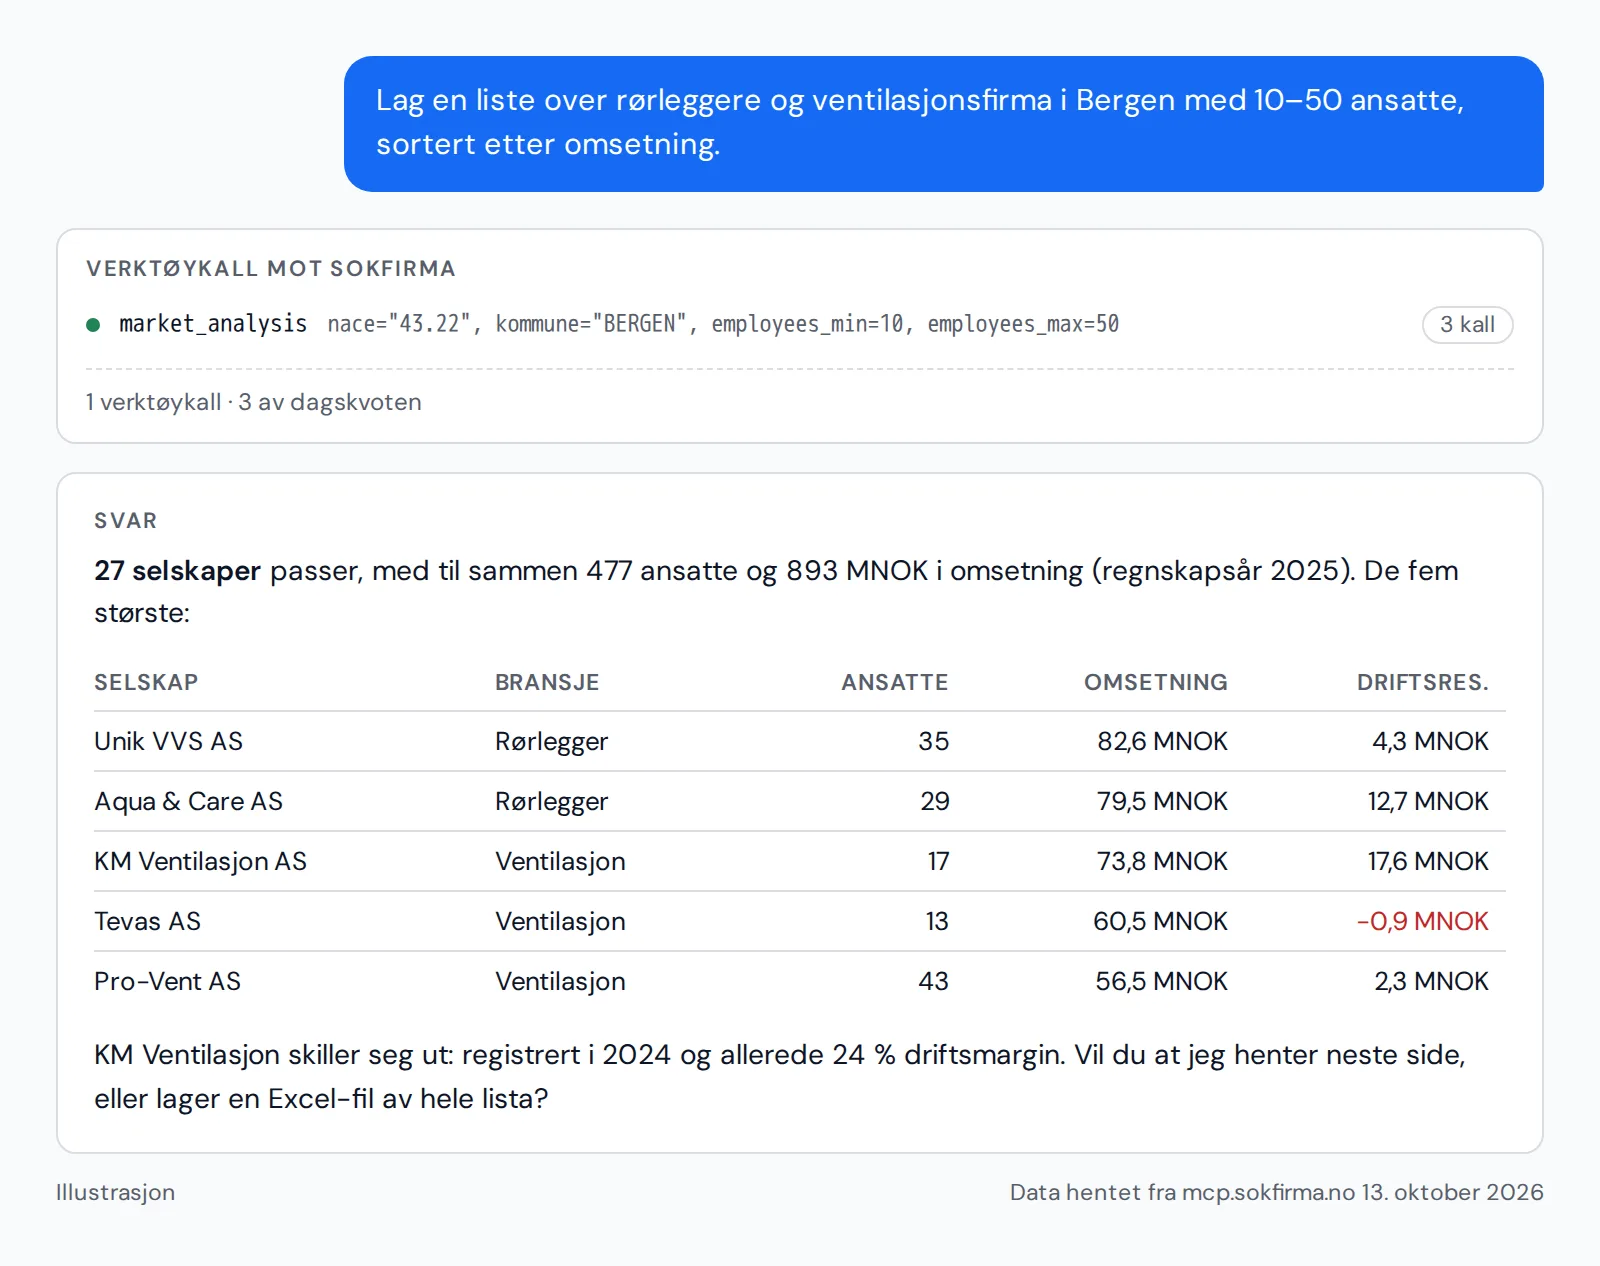Select KM Ventilasjon AS company name
This screenshot has width=1600, height=1266.
click(200, 861)
